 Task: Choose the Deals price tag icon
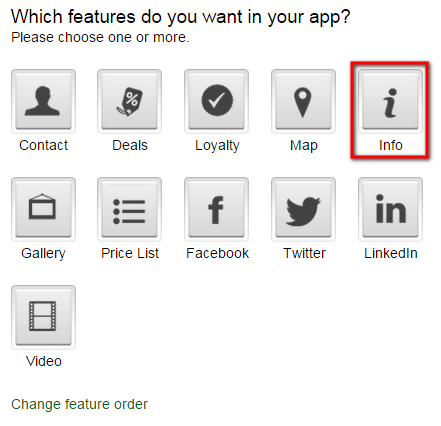pyautogui.click(x=130, y=101)
